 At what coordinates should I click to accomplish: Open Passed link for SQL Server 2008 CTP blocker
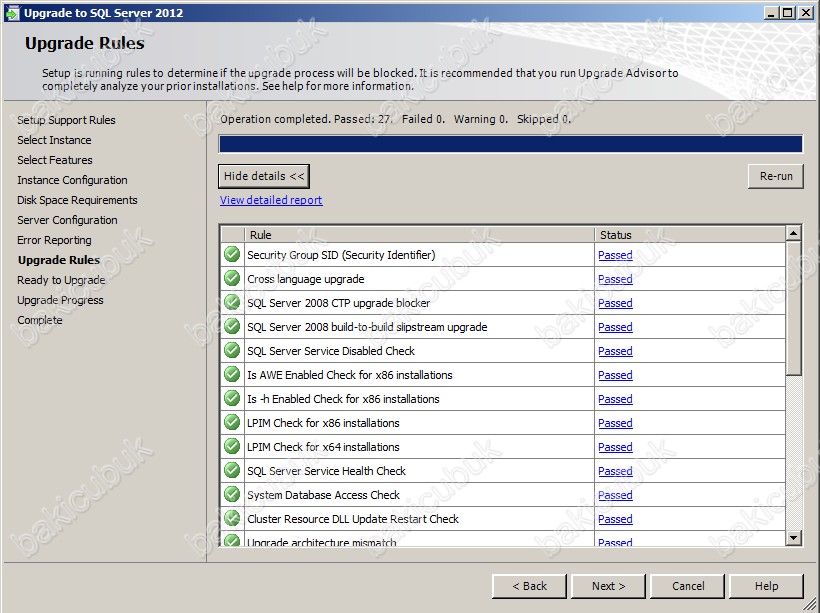pos(615,303)
